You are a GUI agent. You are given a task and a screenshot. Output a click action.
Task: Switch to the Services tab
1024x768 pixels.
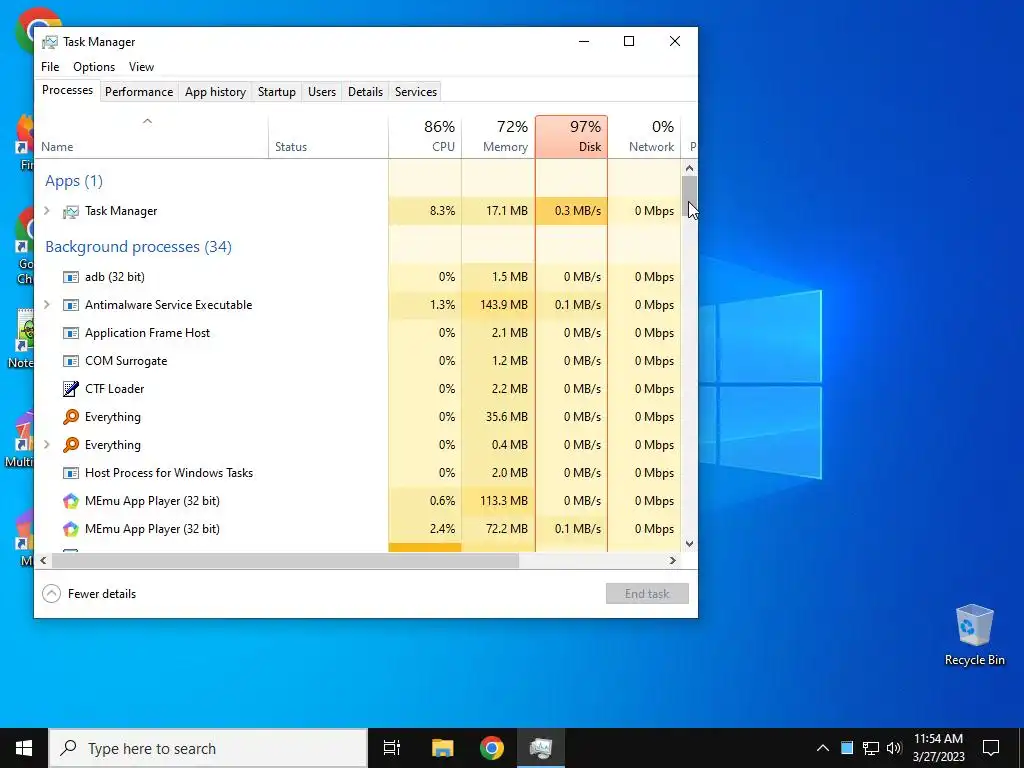pyautogui.click(x=416, y=92)
